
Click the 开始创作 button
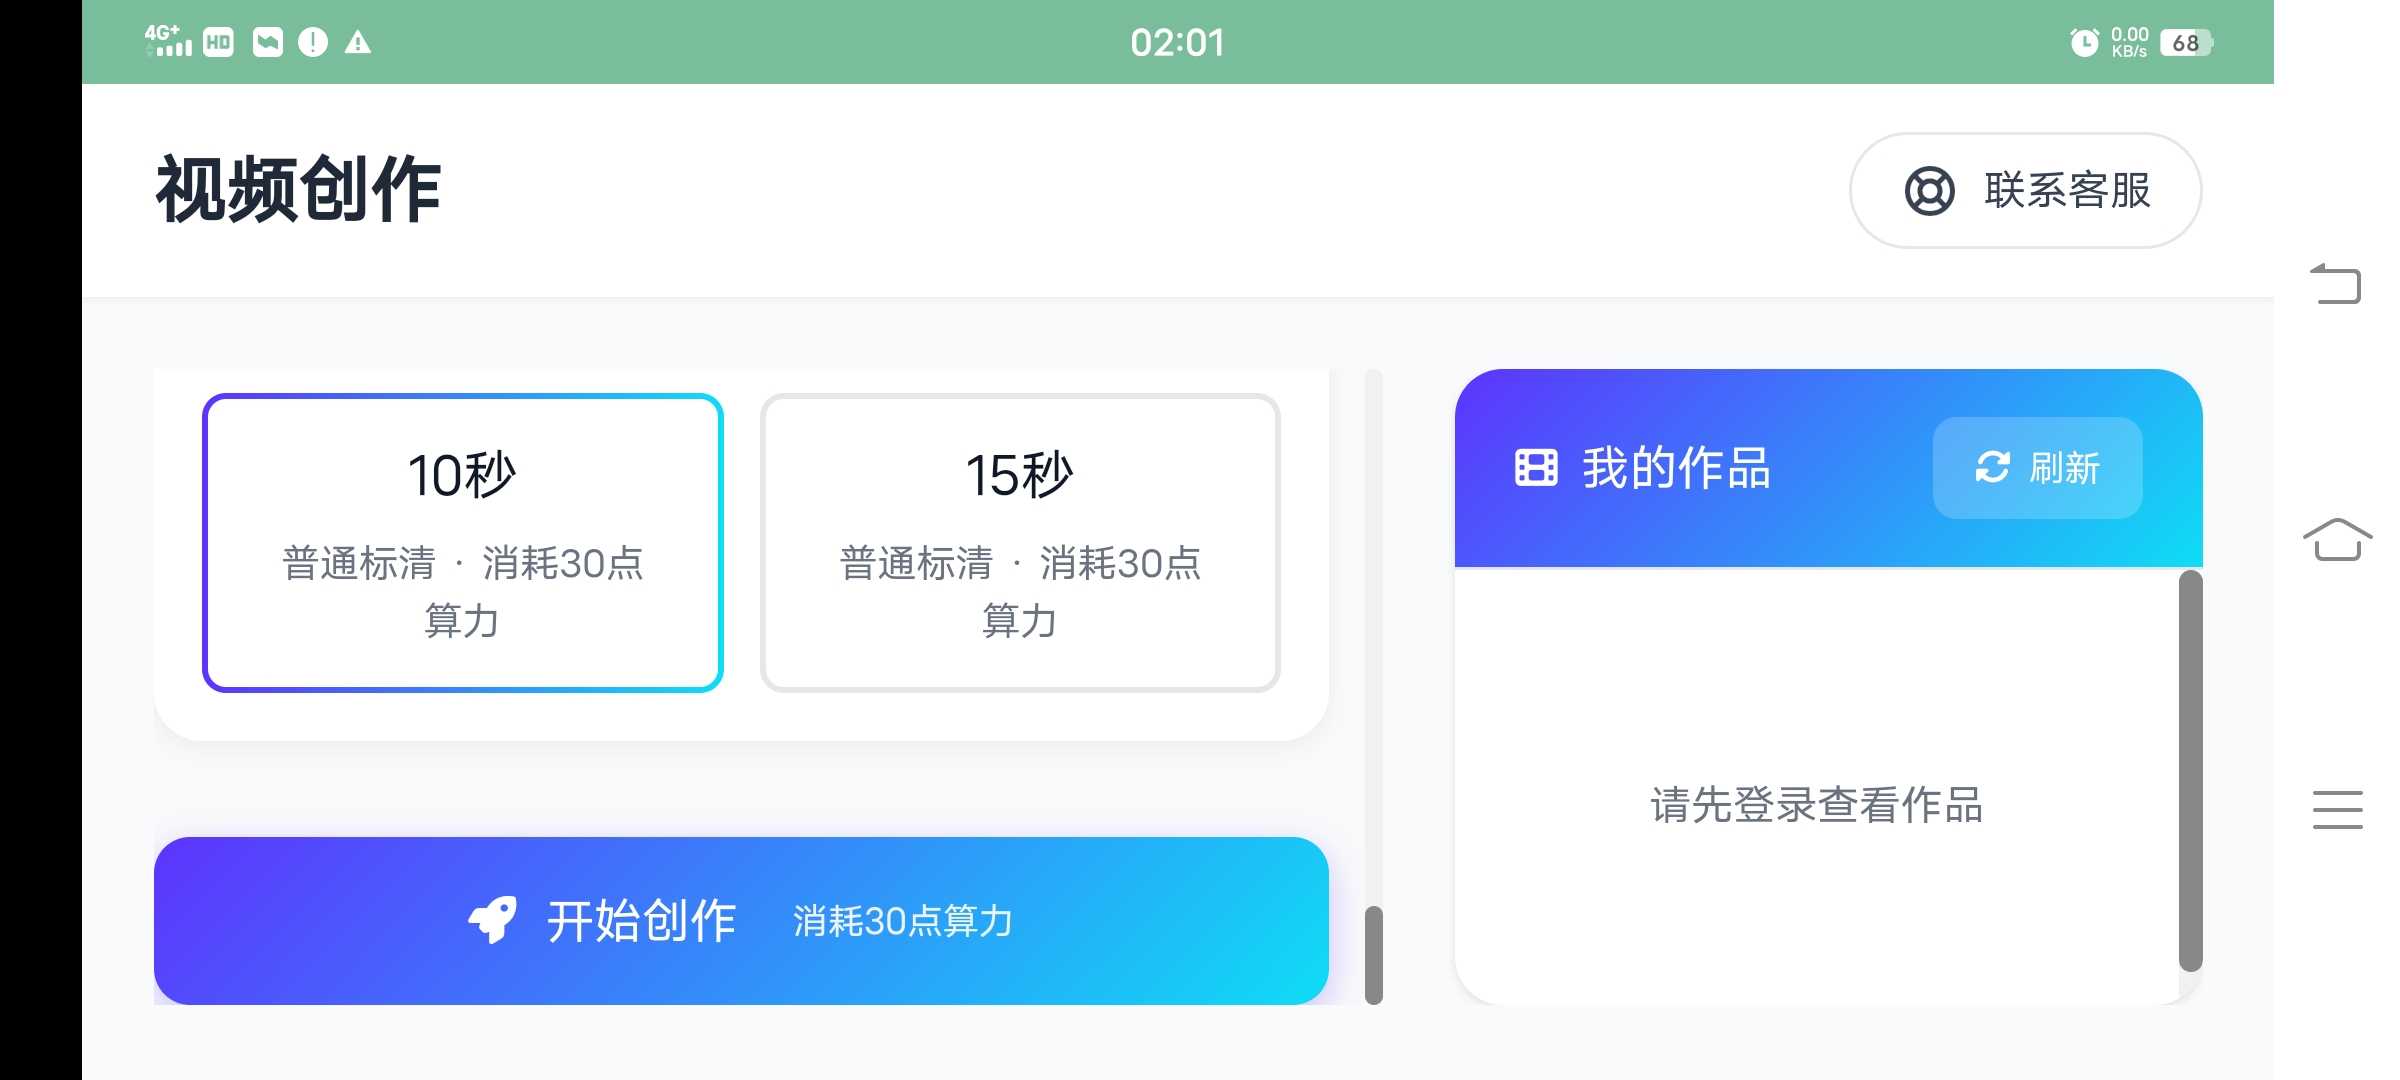(741, 920)
